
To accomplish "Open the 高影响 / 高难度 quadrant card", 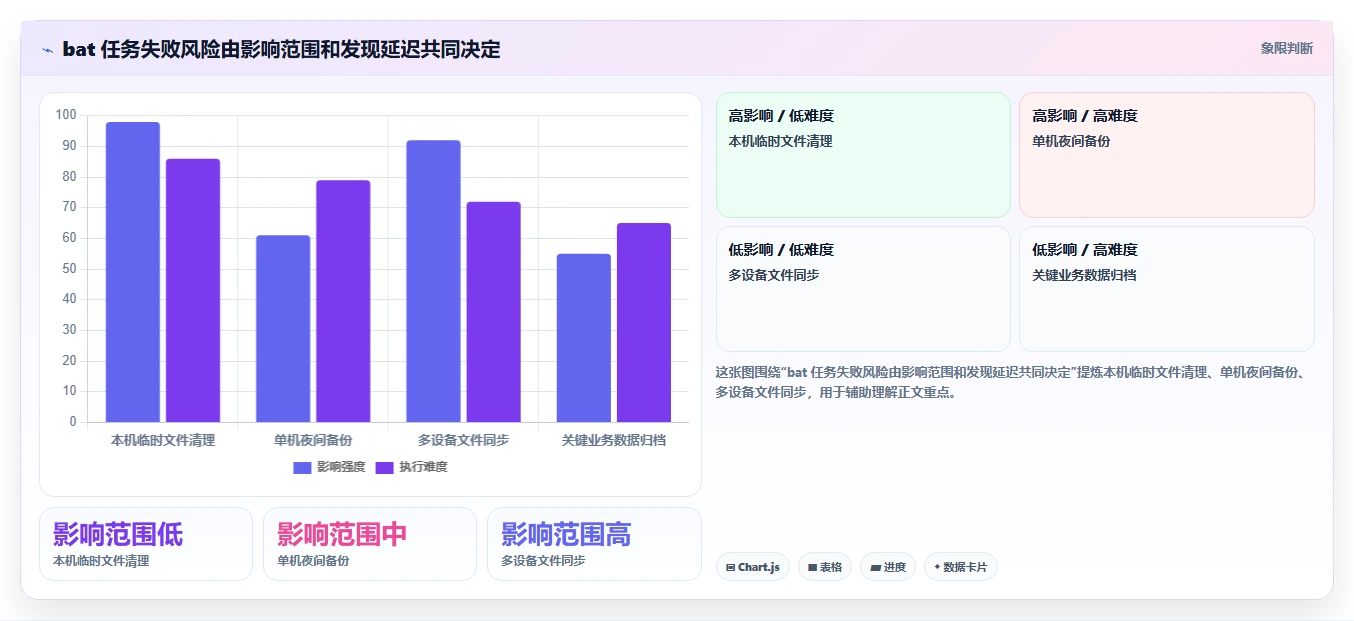I will coord(1167,155).
